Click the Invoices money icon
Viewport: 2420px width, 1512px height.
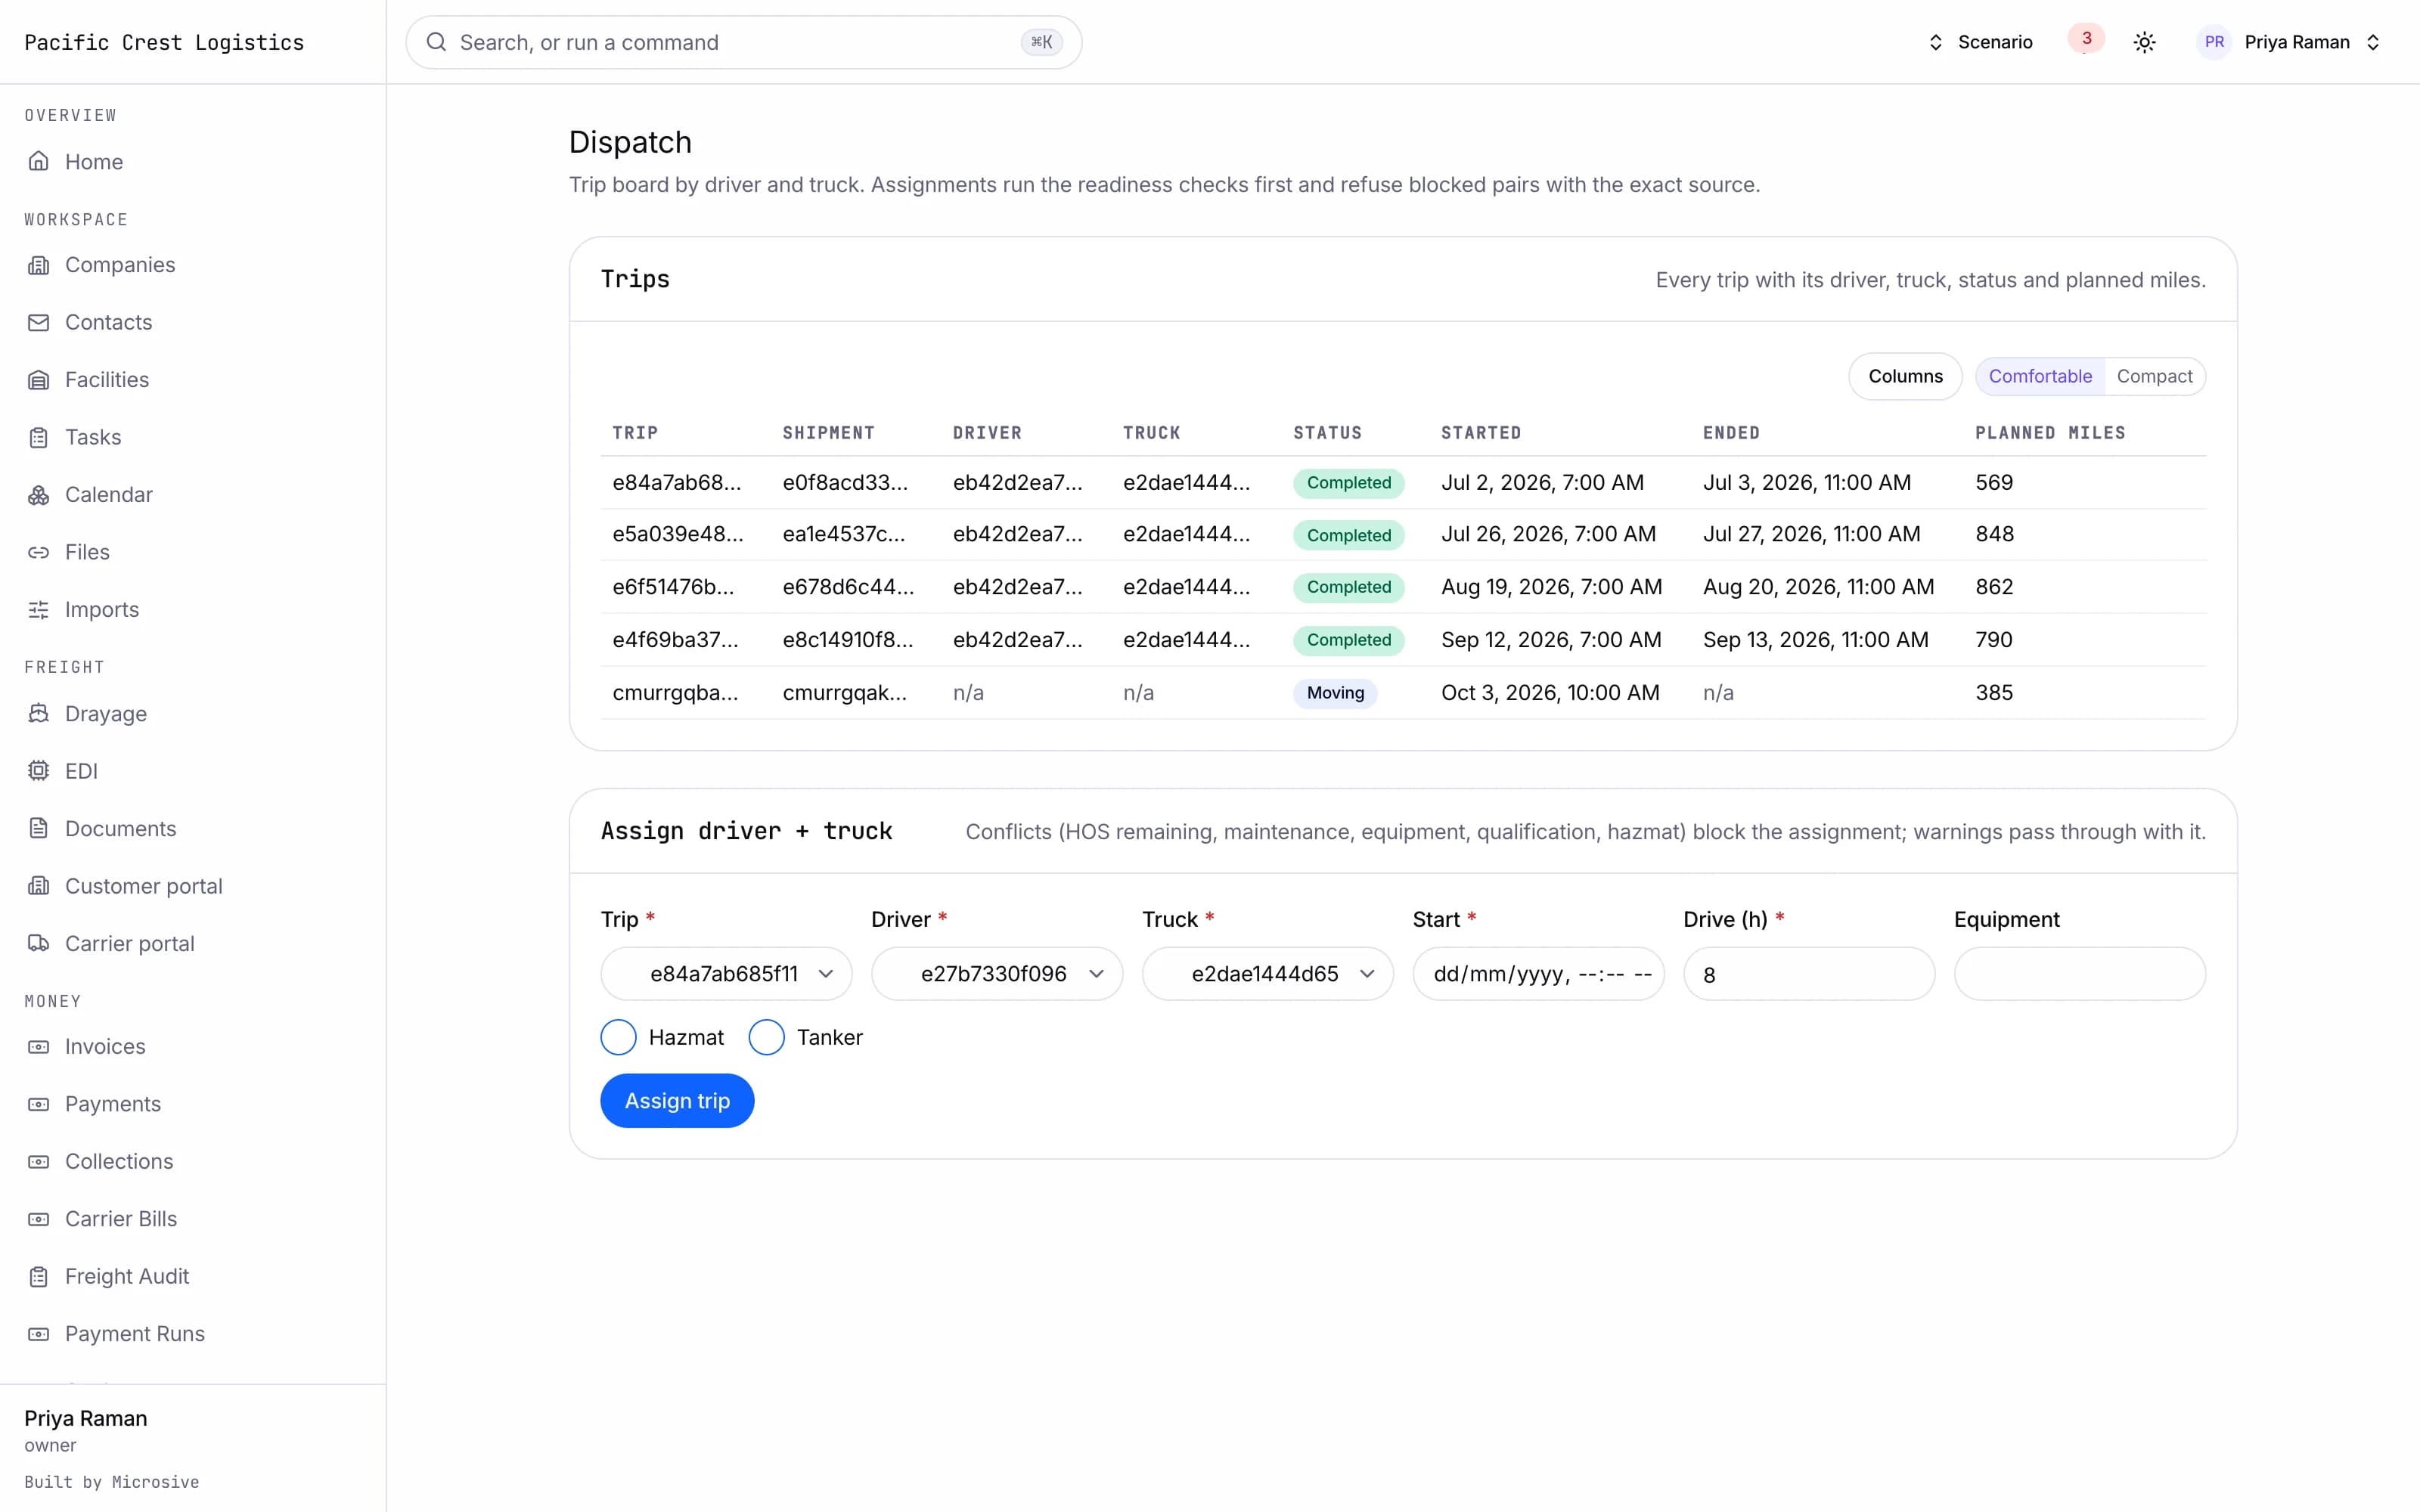pyautogui.click(x=38, y=1047)
